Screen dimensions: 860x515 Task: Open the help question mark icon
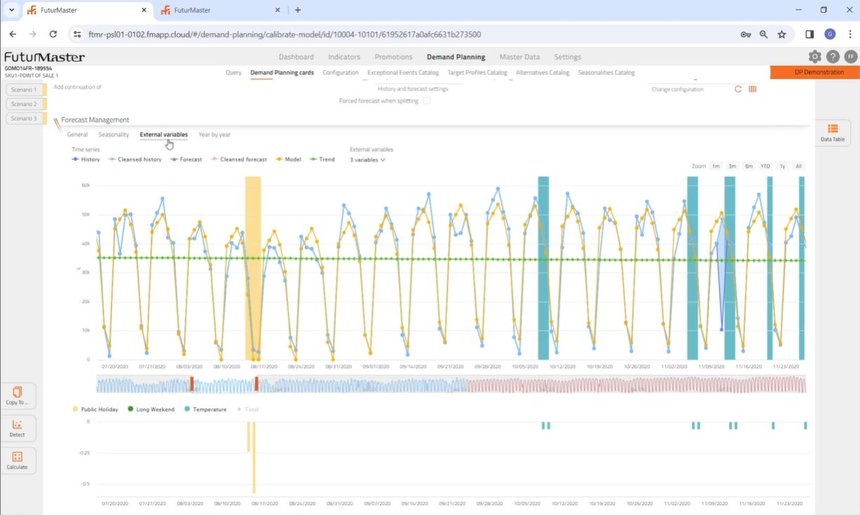tap(833, 56)
